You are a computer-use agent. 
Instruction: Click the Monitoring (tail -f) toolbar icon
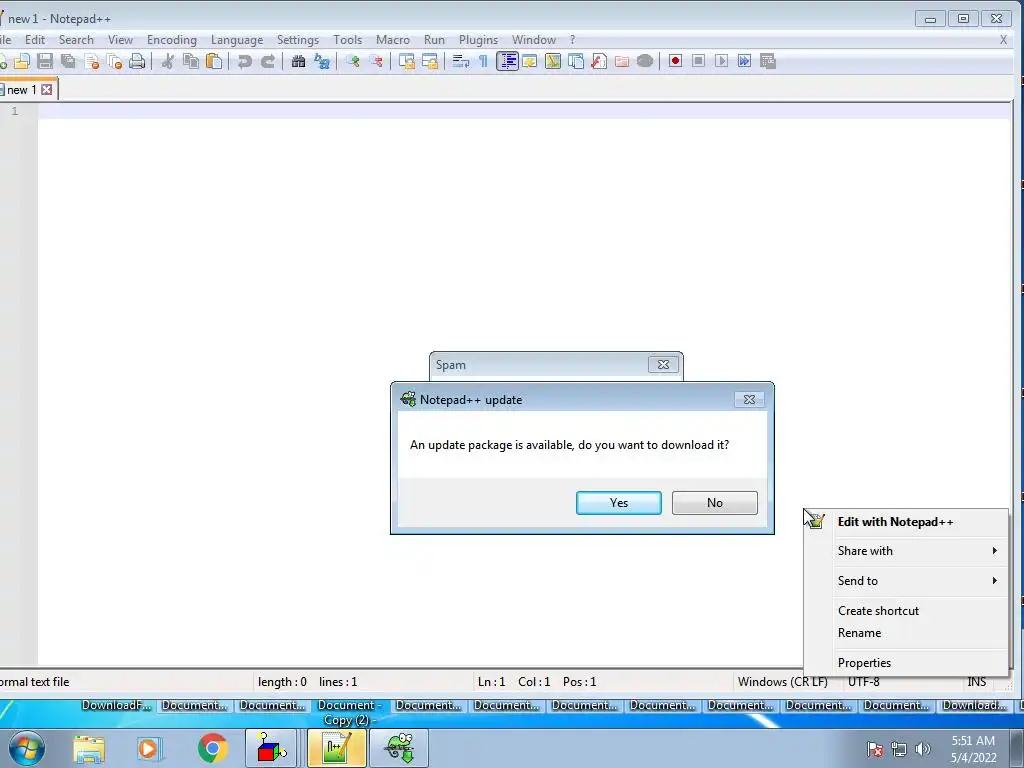pos(645,61)
